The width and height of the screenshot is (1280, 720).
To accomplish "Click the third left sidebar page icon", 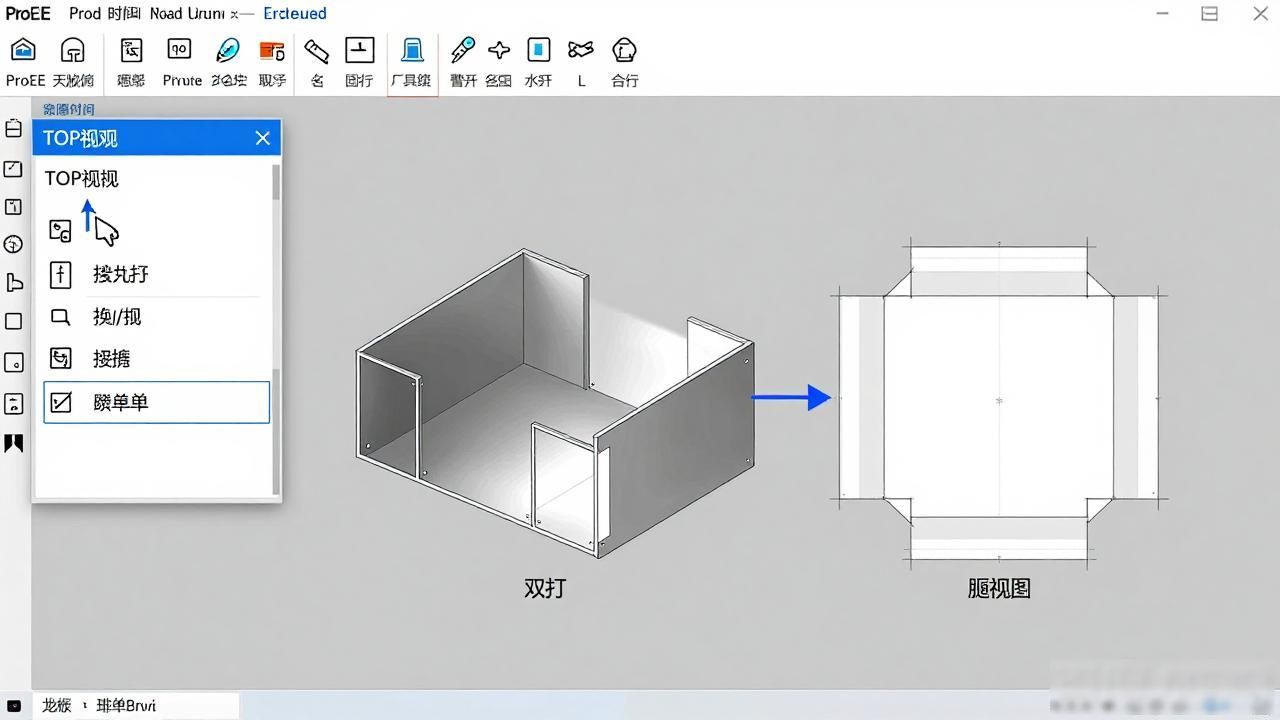I will (x=14, y=207).
